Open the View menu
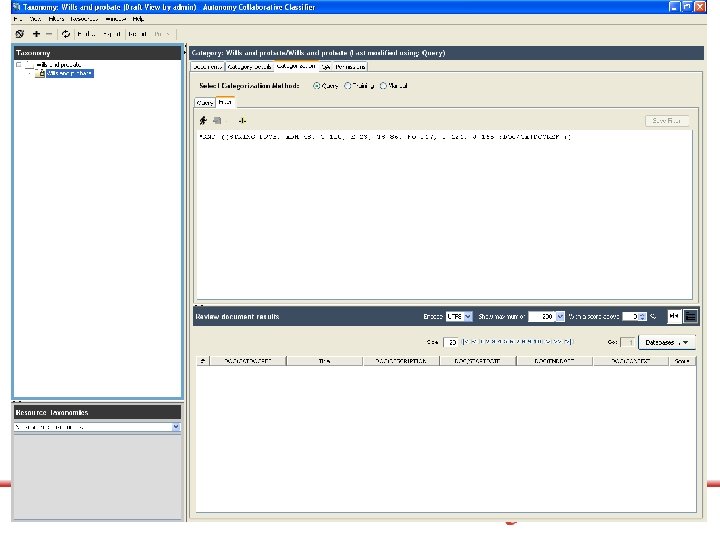 35,19
